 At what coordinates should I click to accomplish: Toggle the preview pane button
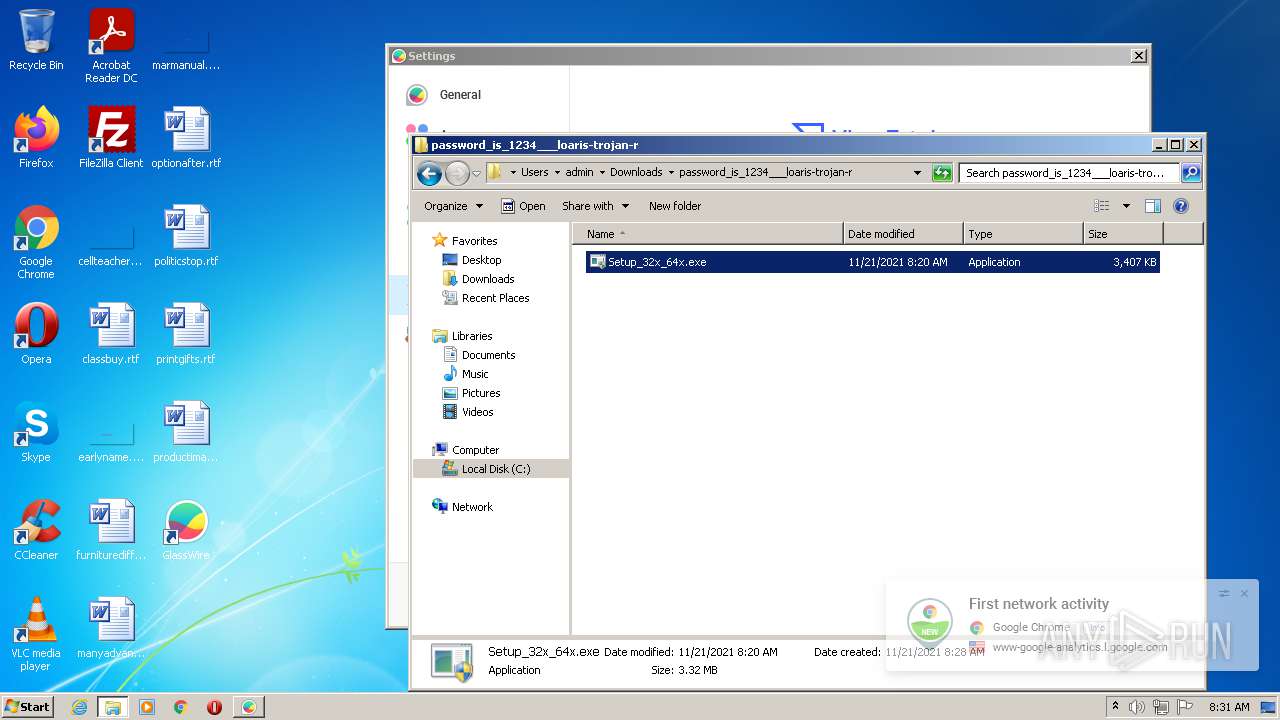tap(1152, 206)
